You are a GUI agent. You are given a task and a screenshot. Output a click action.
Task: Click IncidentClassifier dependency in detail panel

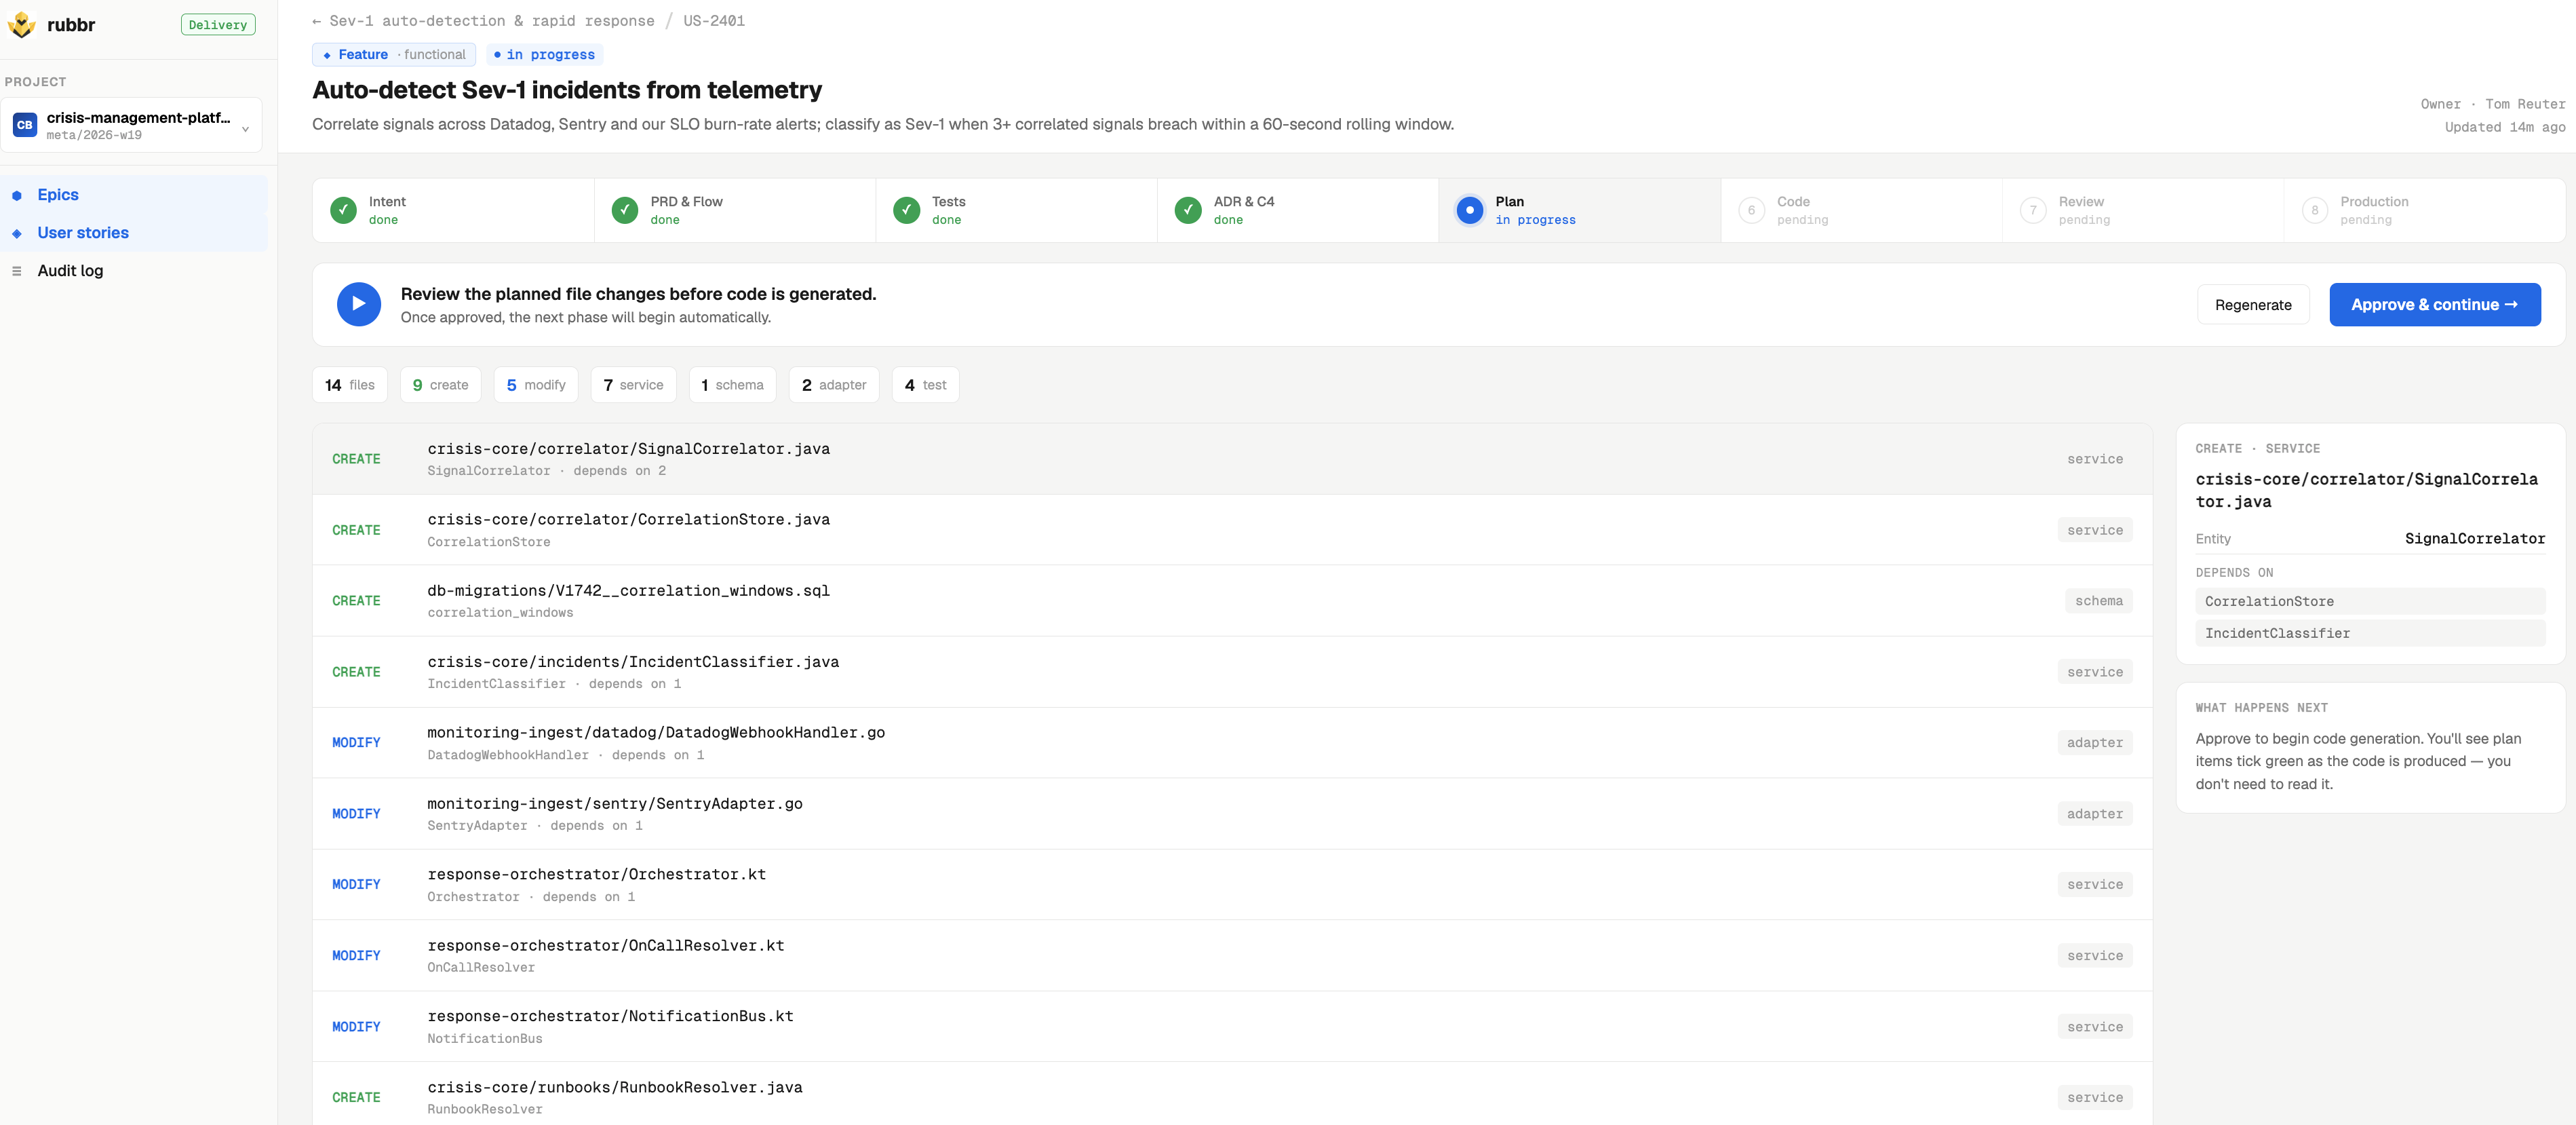(x=2370, y=633)
